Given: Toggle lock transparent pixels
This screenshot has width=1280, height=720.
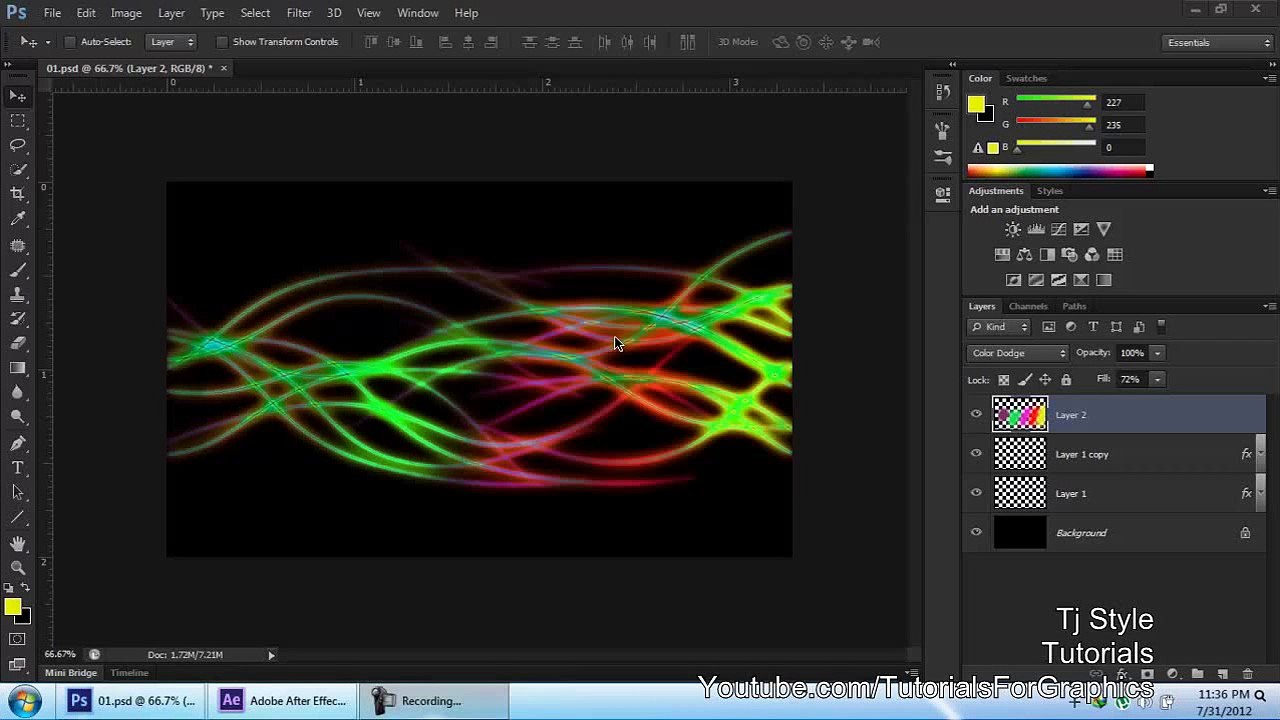Looking at the screenshot, I should click(1004, 380).
